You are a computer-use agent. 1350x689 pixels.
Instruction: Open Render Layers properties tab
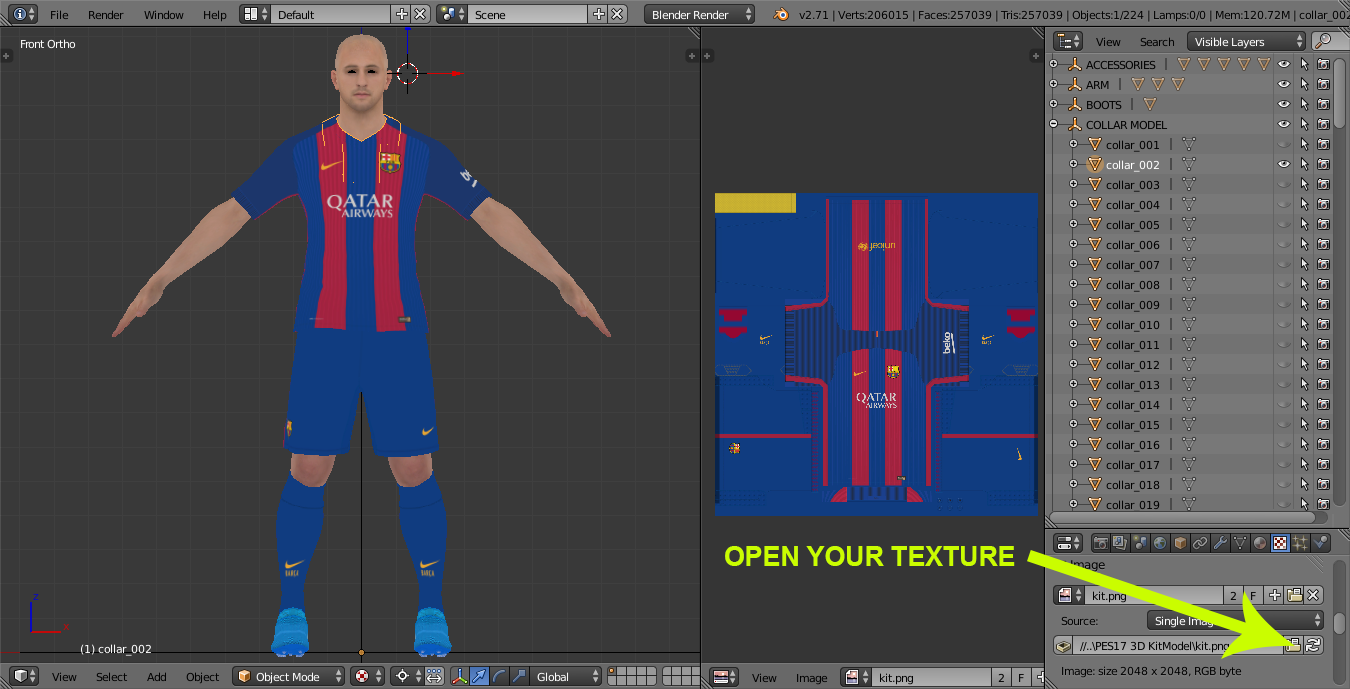pyautogui.click(x=1120, y=543)
